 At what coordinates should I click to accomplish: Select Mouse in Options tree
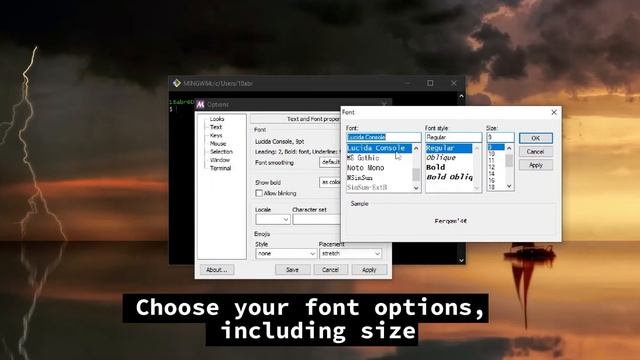(x=218, y=144)
